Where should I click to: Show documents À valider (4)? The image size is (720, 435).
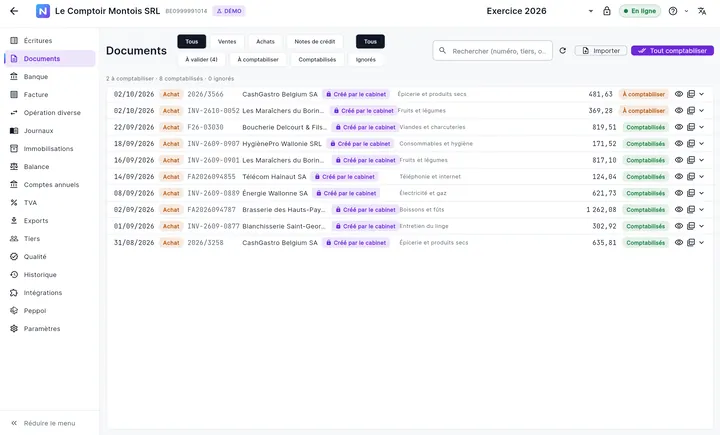(201, 60)
